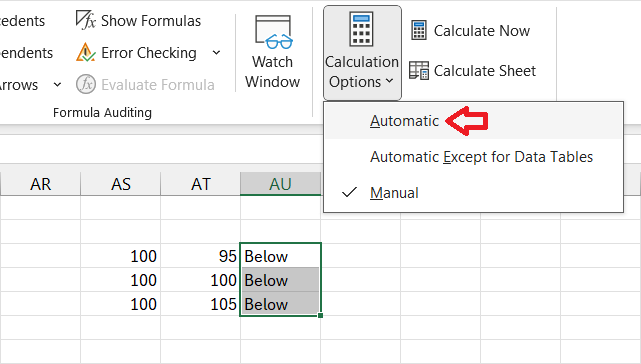Click the Show Formulas icon

(85, 20)
